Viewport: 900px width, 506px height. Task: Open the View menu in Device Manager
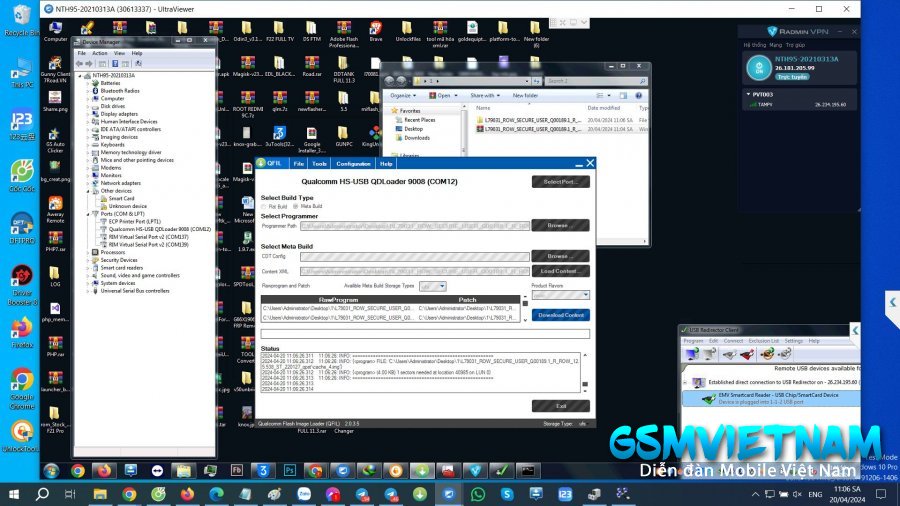[119, 53]
